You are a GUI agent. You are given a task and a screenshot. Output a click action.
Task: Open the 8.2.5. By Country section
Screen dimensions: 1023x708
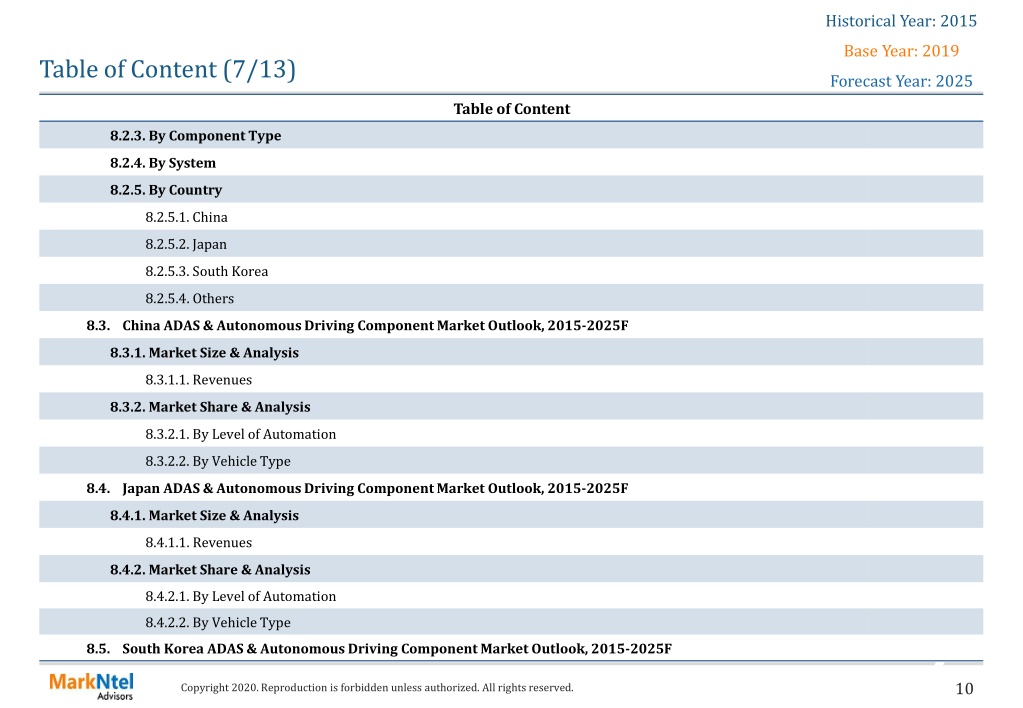pos(166,190)
